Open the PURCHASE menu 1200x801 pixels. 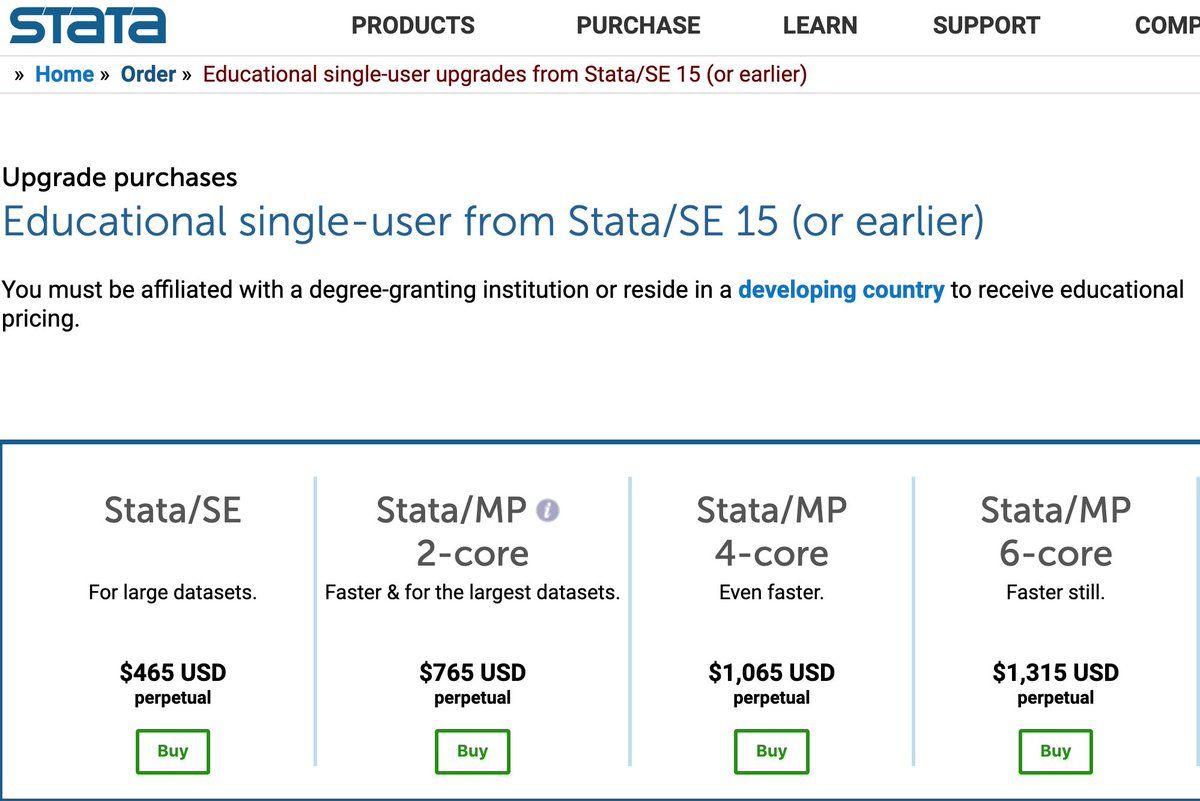tap(638, 26)
